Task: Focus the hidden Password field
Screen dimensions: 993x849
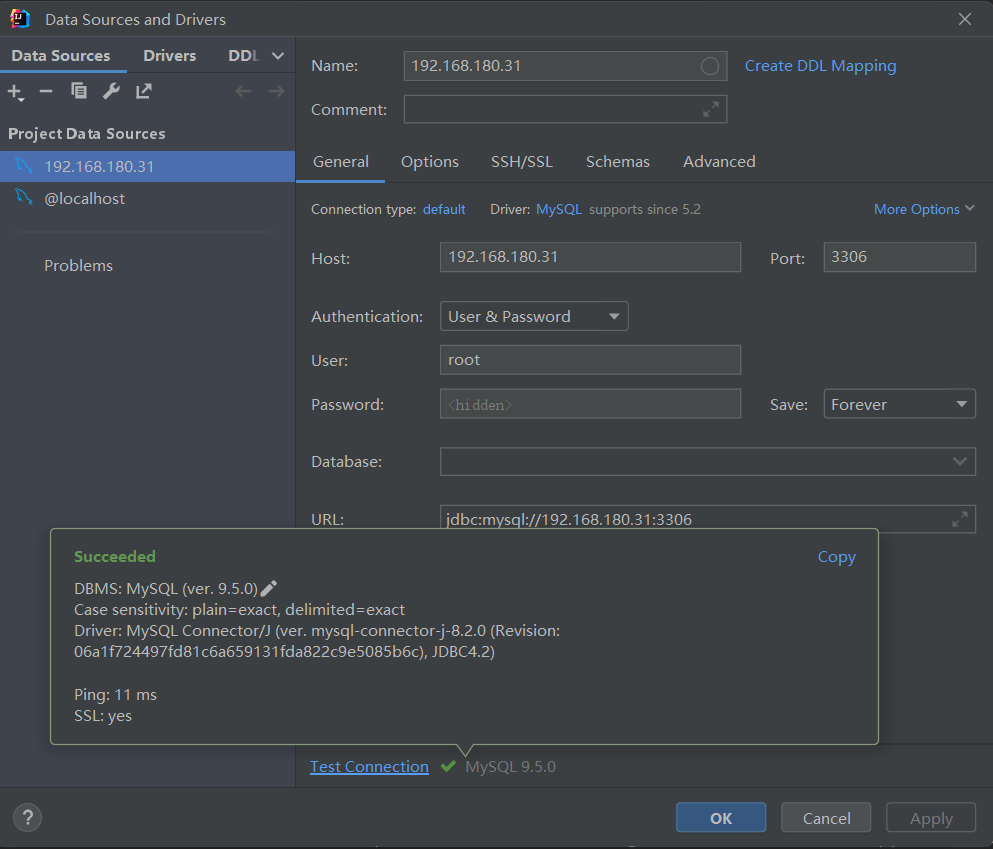Action: [x=590, y=404]
